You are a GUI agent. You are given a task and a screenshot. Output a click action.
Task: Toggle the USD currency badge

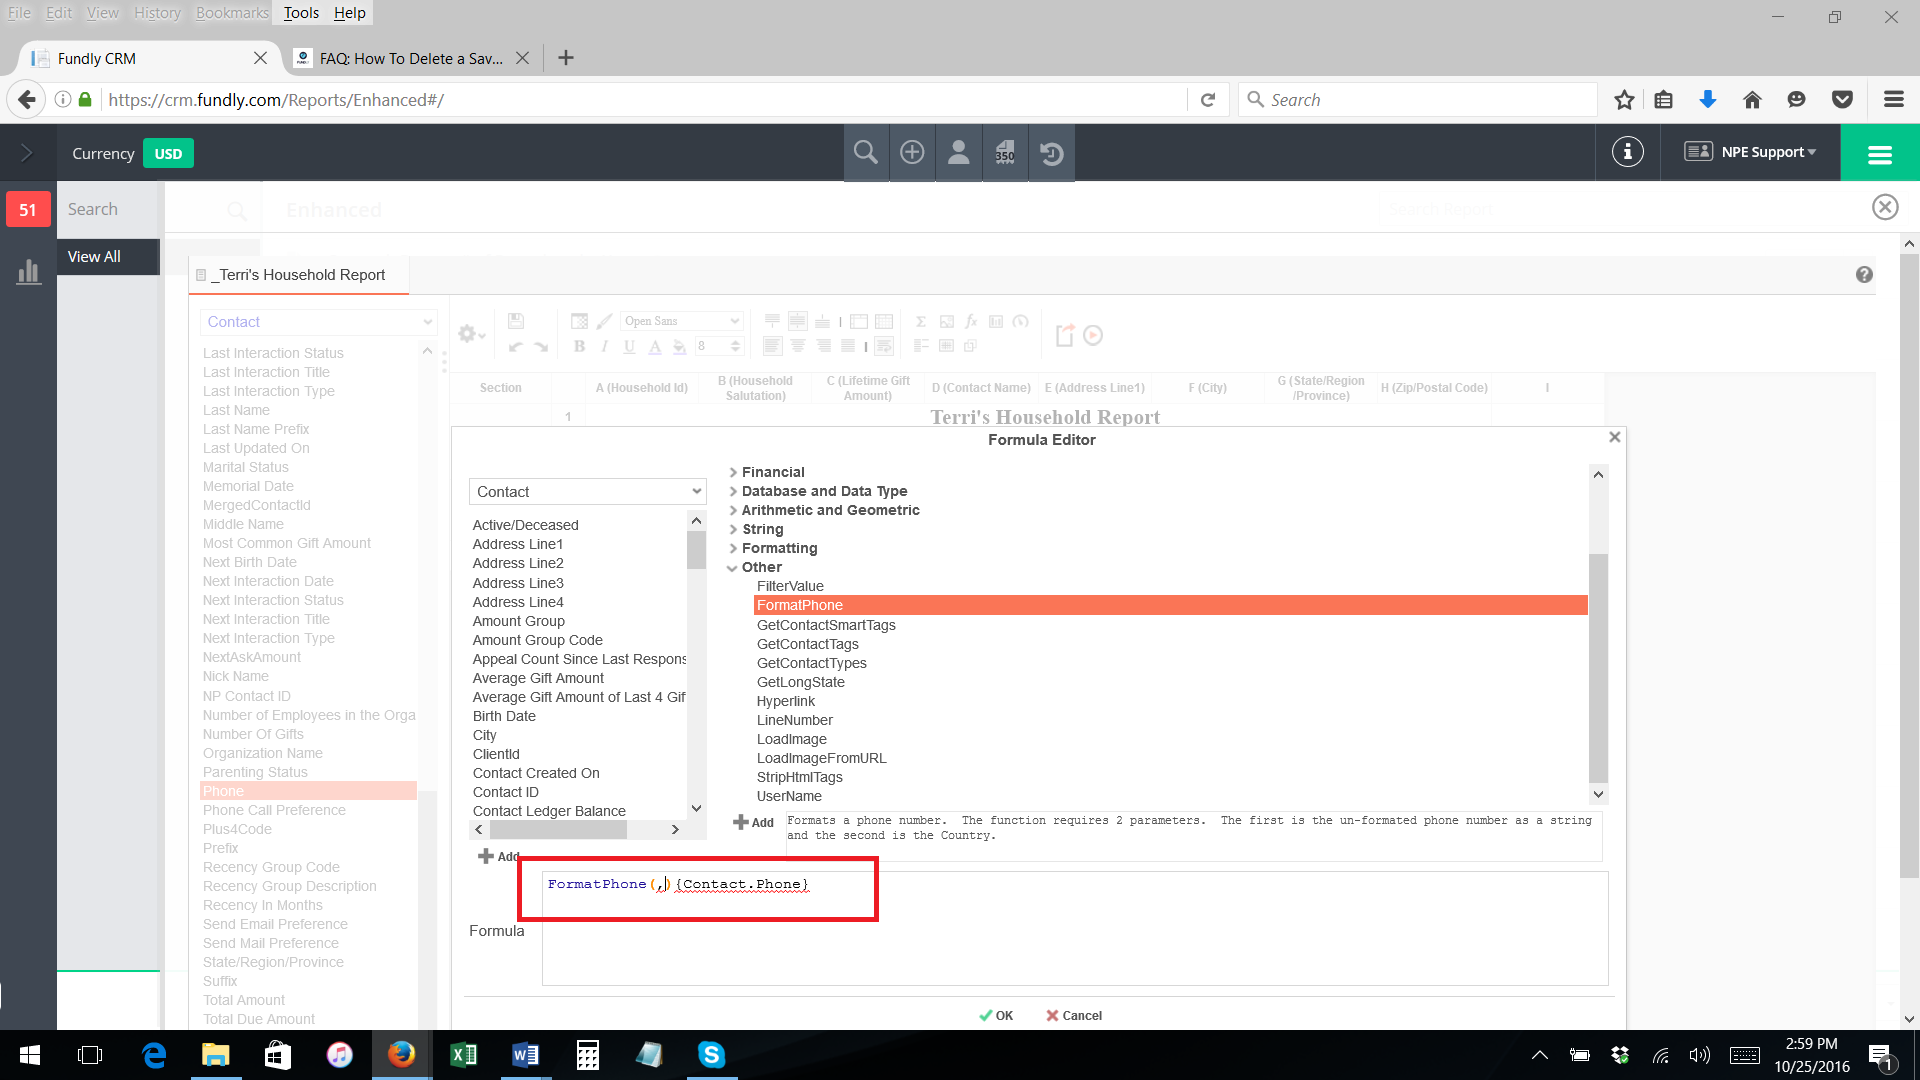[x=168, y=154]
